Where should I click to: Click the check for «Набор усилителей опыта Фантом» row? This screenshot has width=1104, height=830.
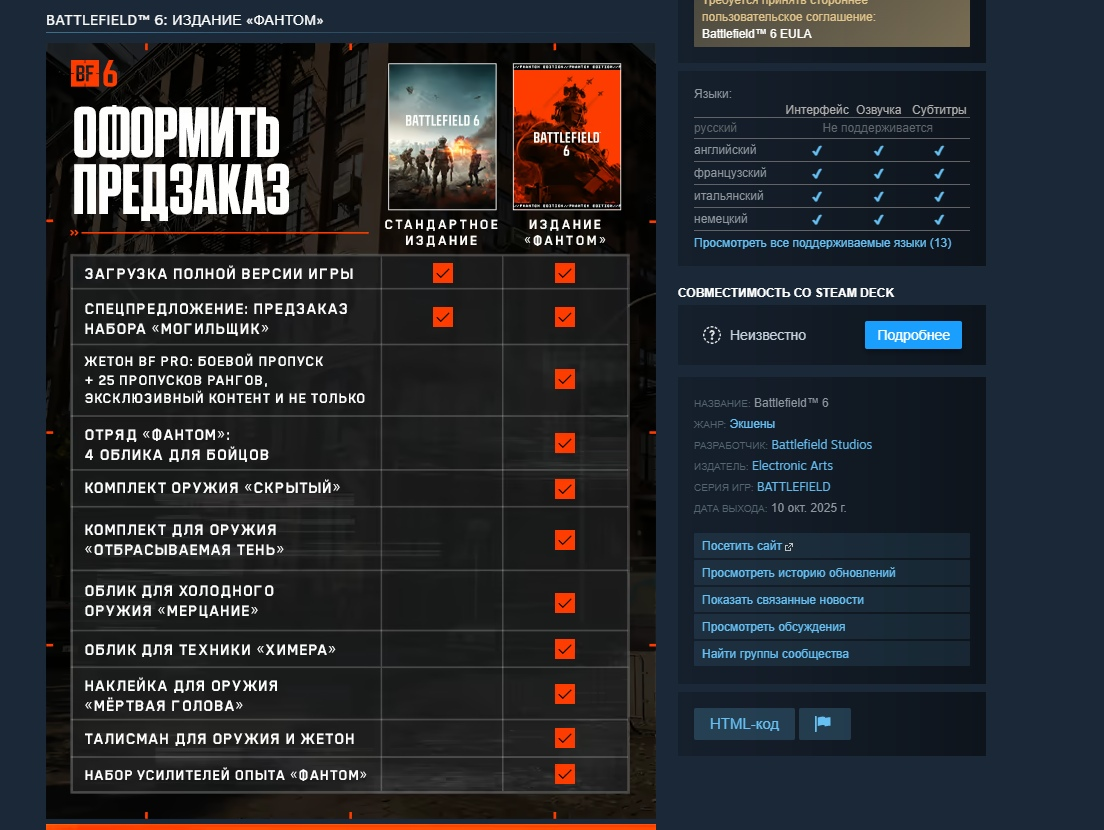tap(565, 774)
